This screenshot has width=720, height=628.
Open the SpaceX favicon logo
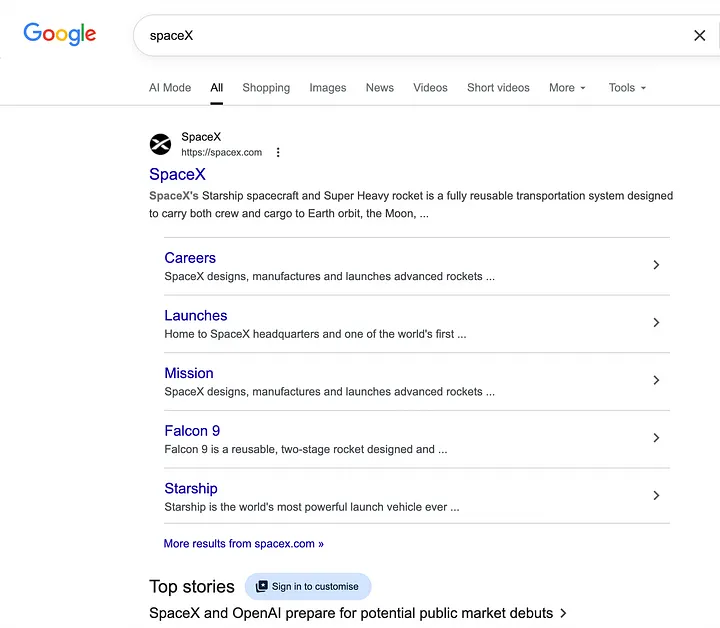(x=160, y=145)
